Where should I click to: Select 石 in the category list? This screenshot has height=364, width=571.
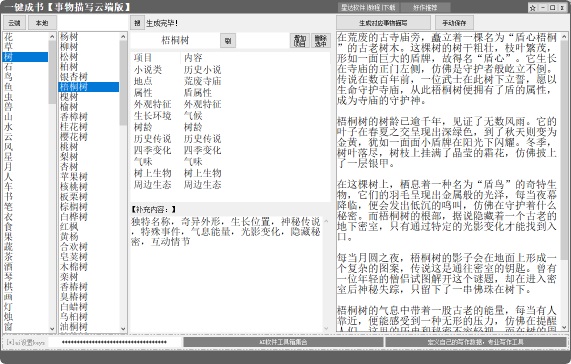click(x=25, y=67)
